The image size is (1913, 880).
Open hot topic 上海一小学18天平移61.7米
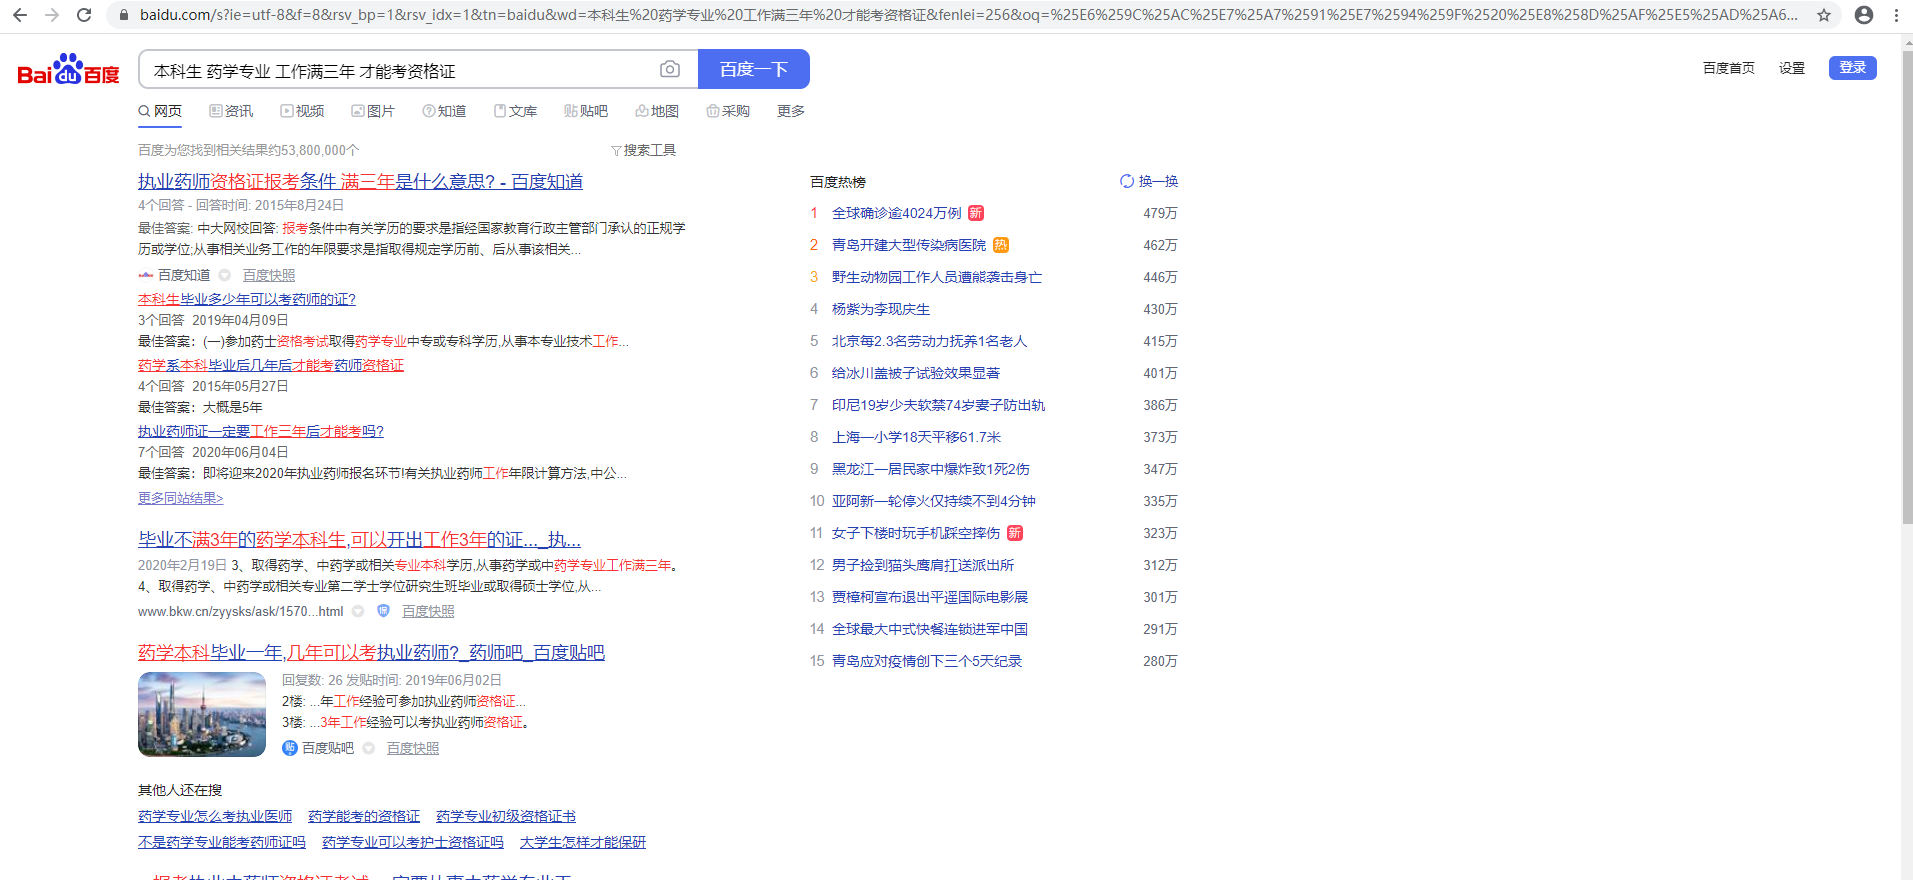(x=916, y=437)
